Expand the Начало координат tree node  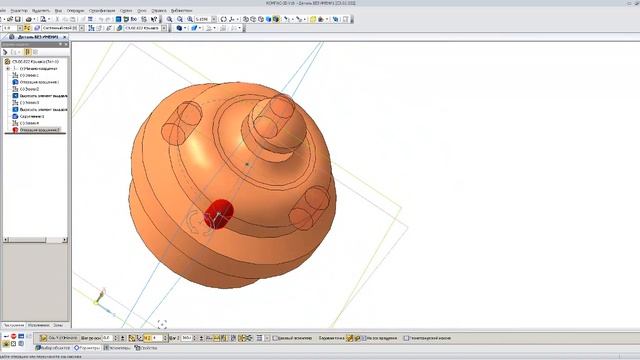[8, 69]
